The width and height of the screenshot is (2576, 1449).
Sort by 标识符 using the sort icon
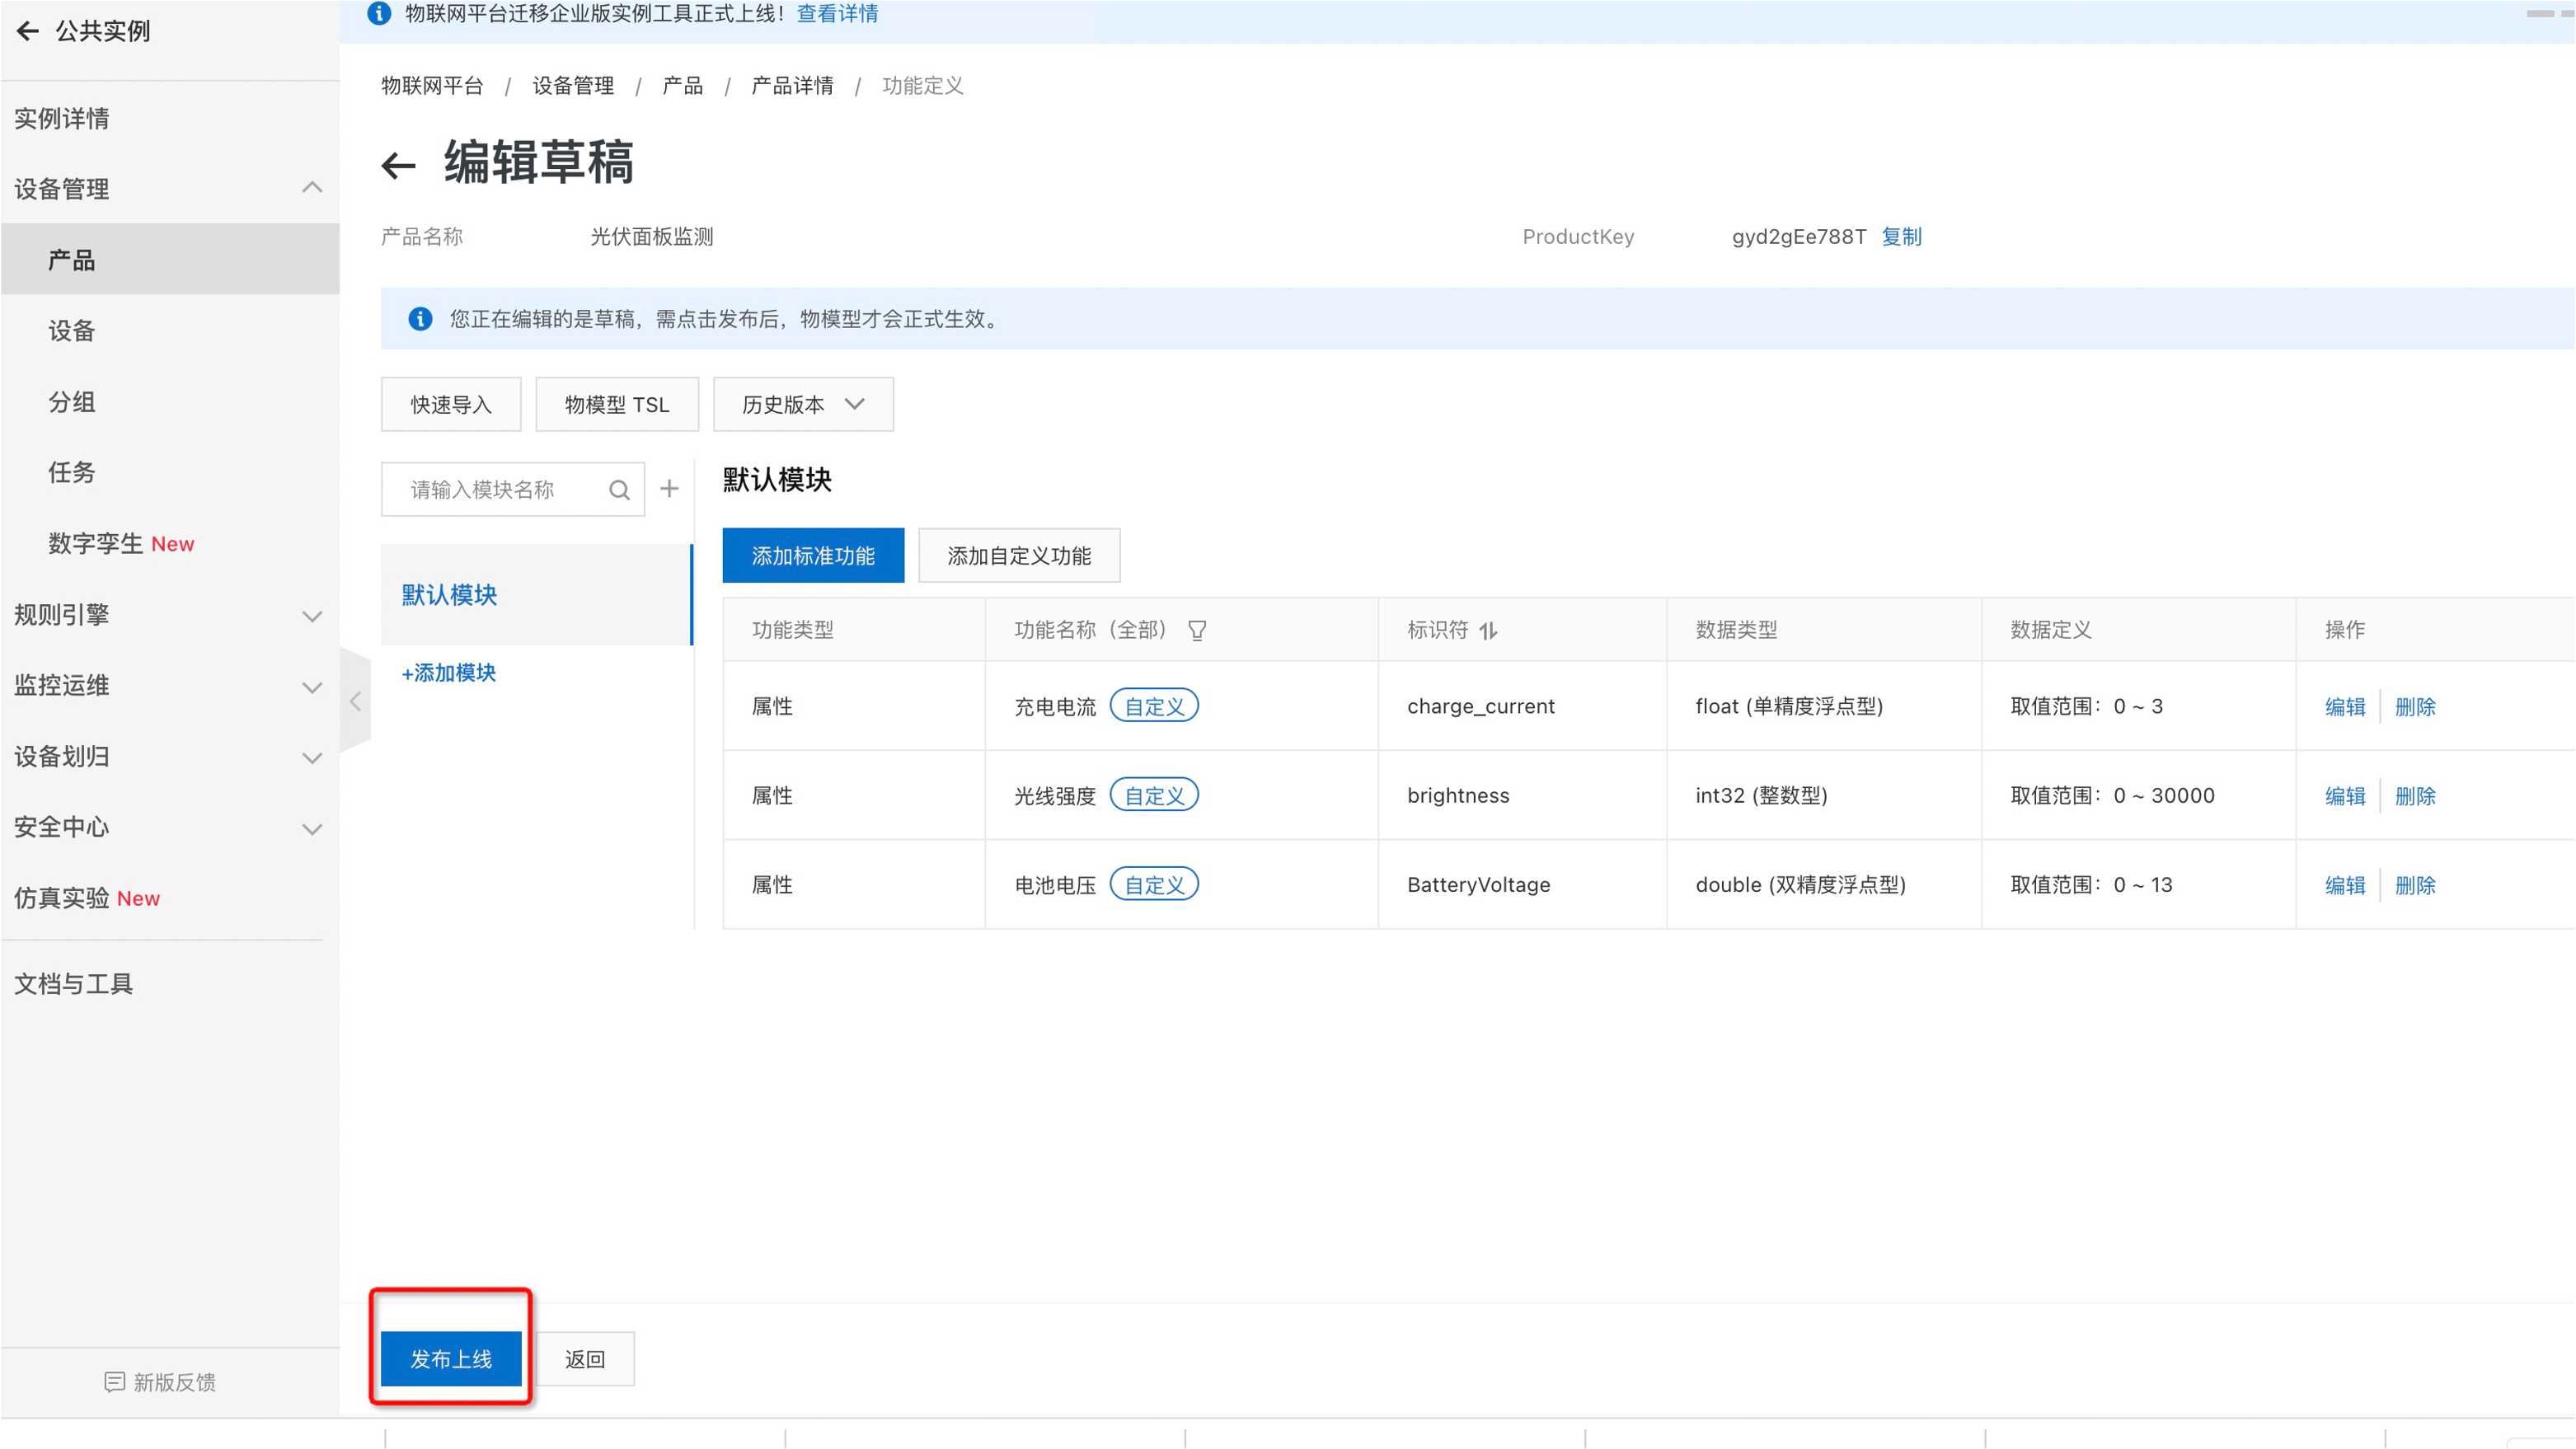click(1488, 630)
